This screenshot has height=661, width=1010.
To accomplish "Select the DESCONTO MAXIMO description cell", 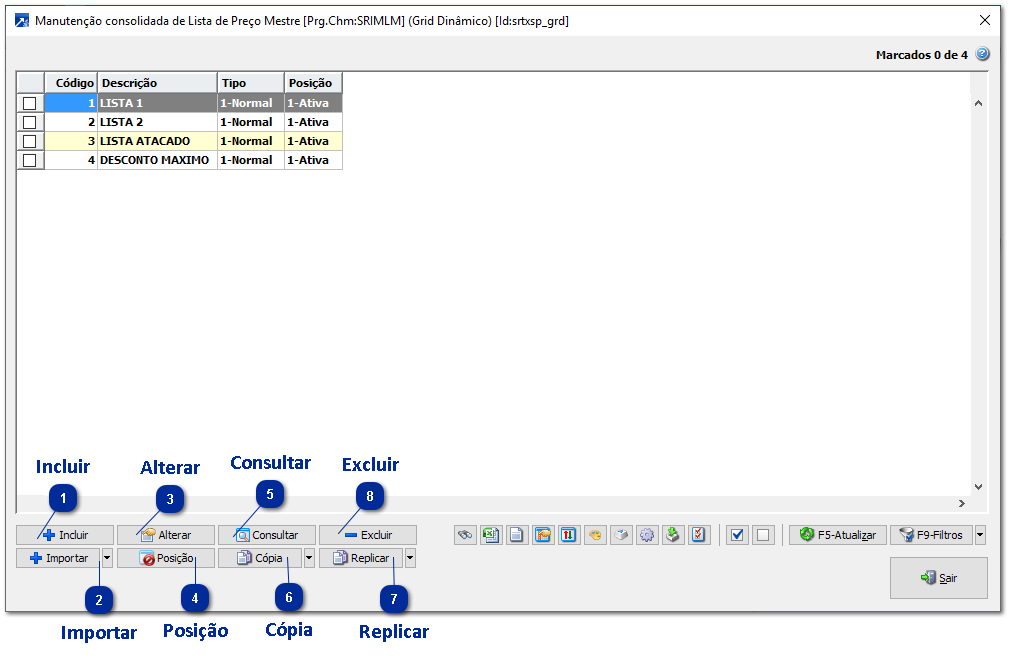I will [157, 160].
